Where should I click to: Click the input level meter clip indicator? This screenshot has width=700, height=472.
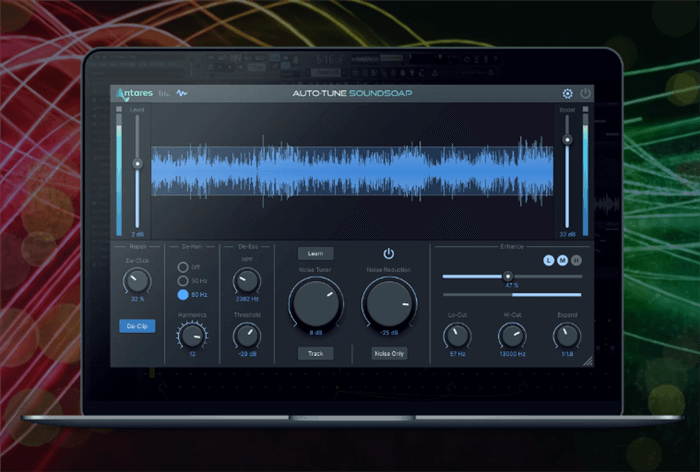(119, 109)
